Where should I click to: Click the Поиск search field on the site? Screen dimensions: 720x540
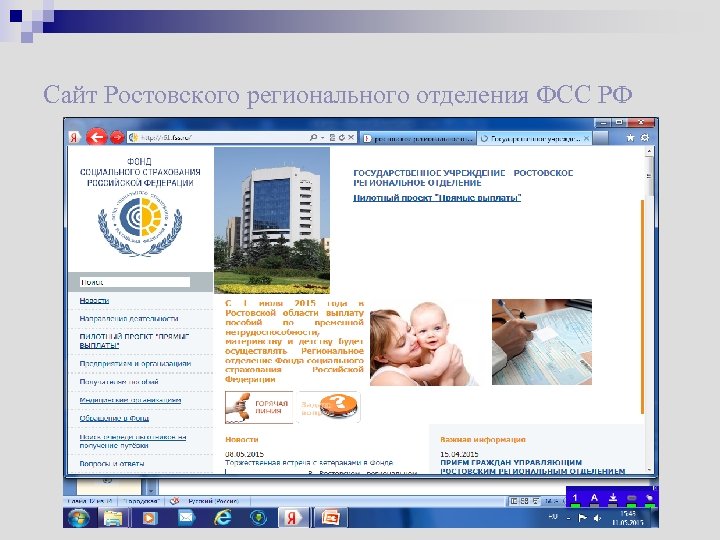(135, 282)
